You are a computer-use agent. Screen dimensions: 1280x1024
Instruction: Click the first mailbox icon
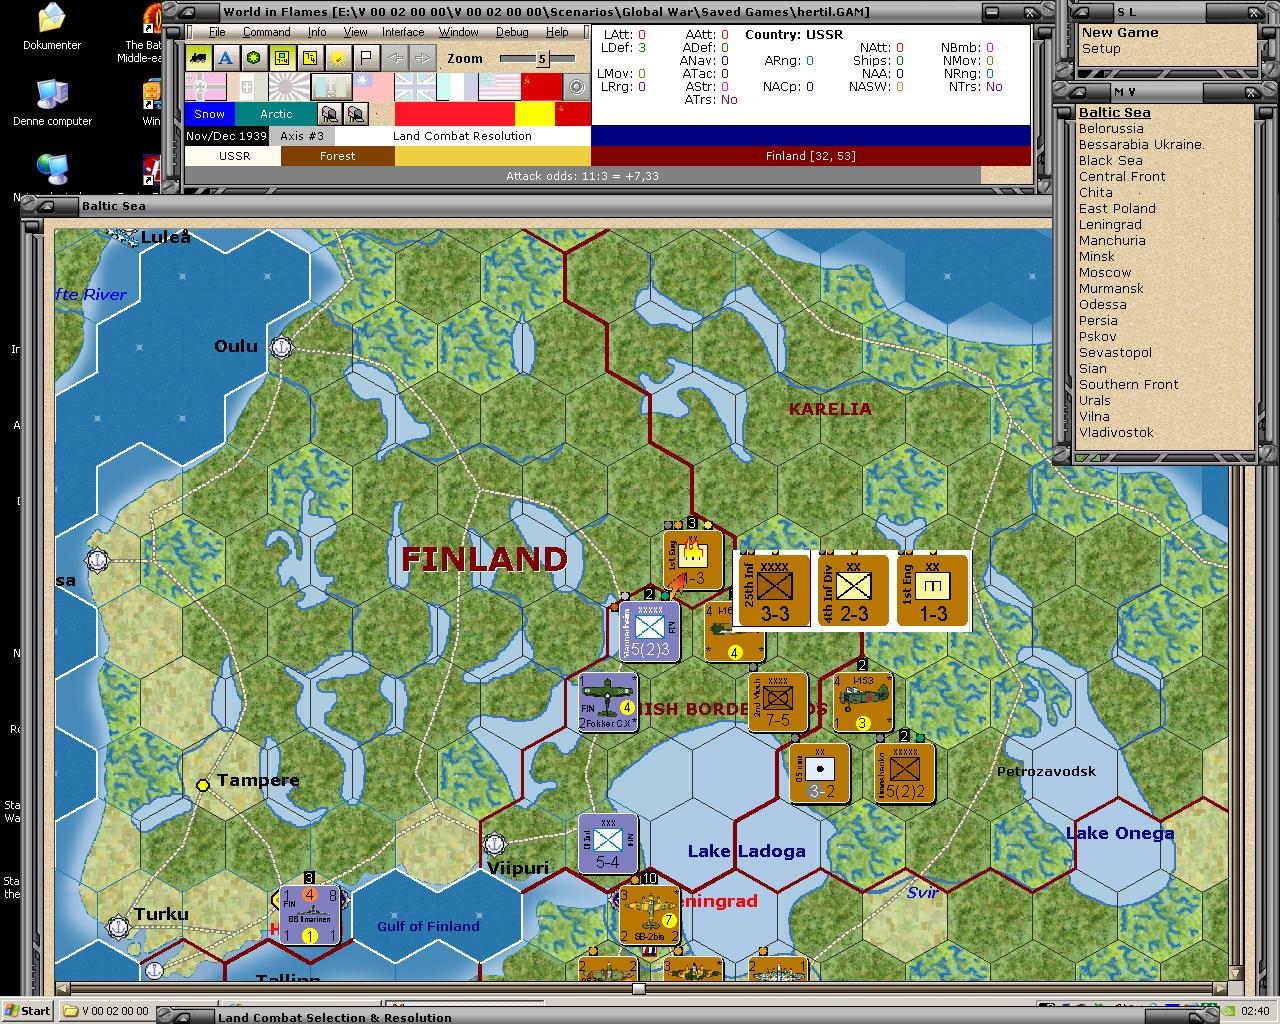[x=329, y=113]
